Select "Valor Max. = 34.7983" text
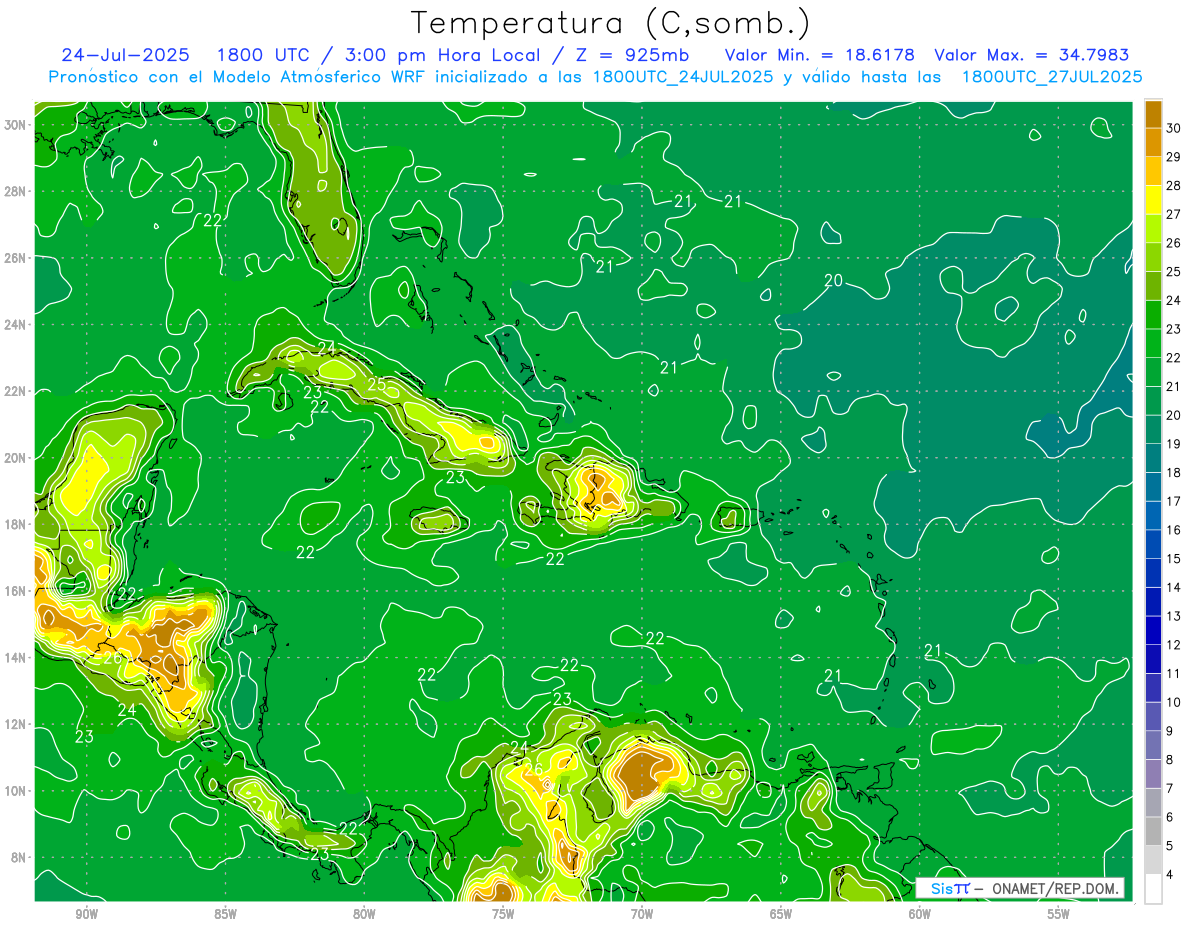This screenshot has height=927, width=1200. 1032,55
